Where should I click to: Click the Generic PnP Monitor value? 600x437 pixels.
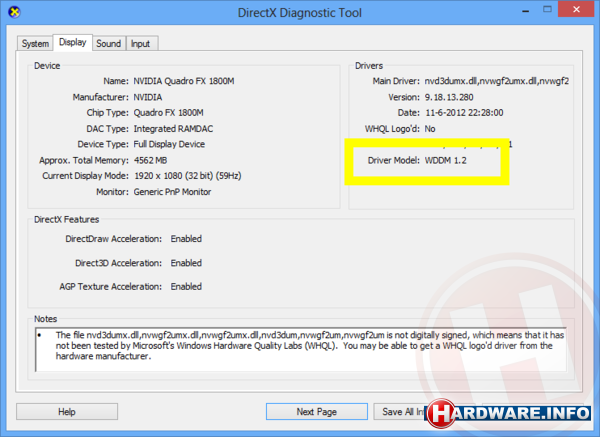172,192
